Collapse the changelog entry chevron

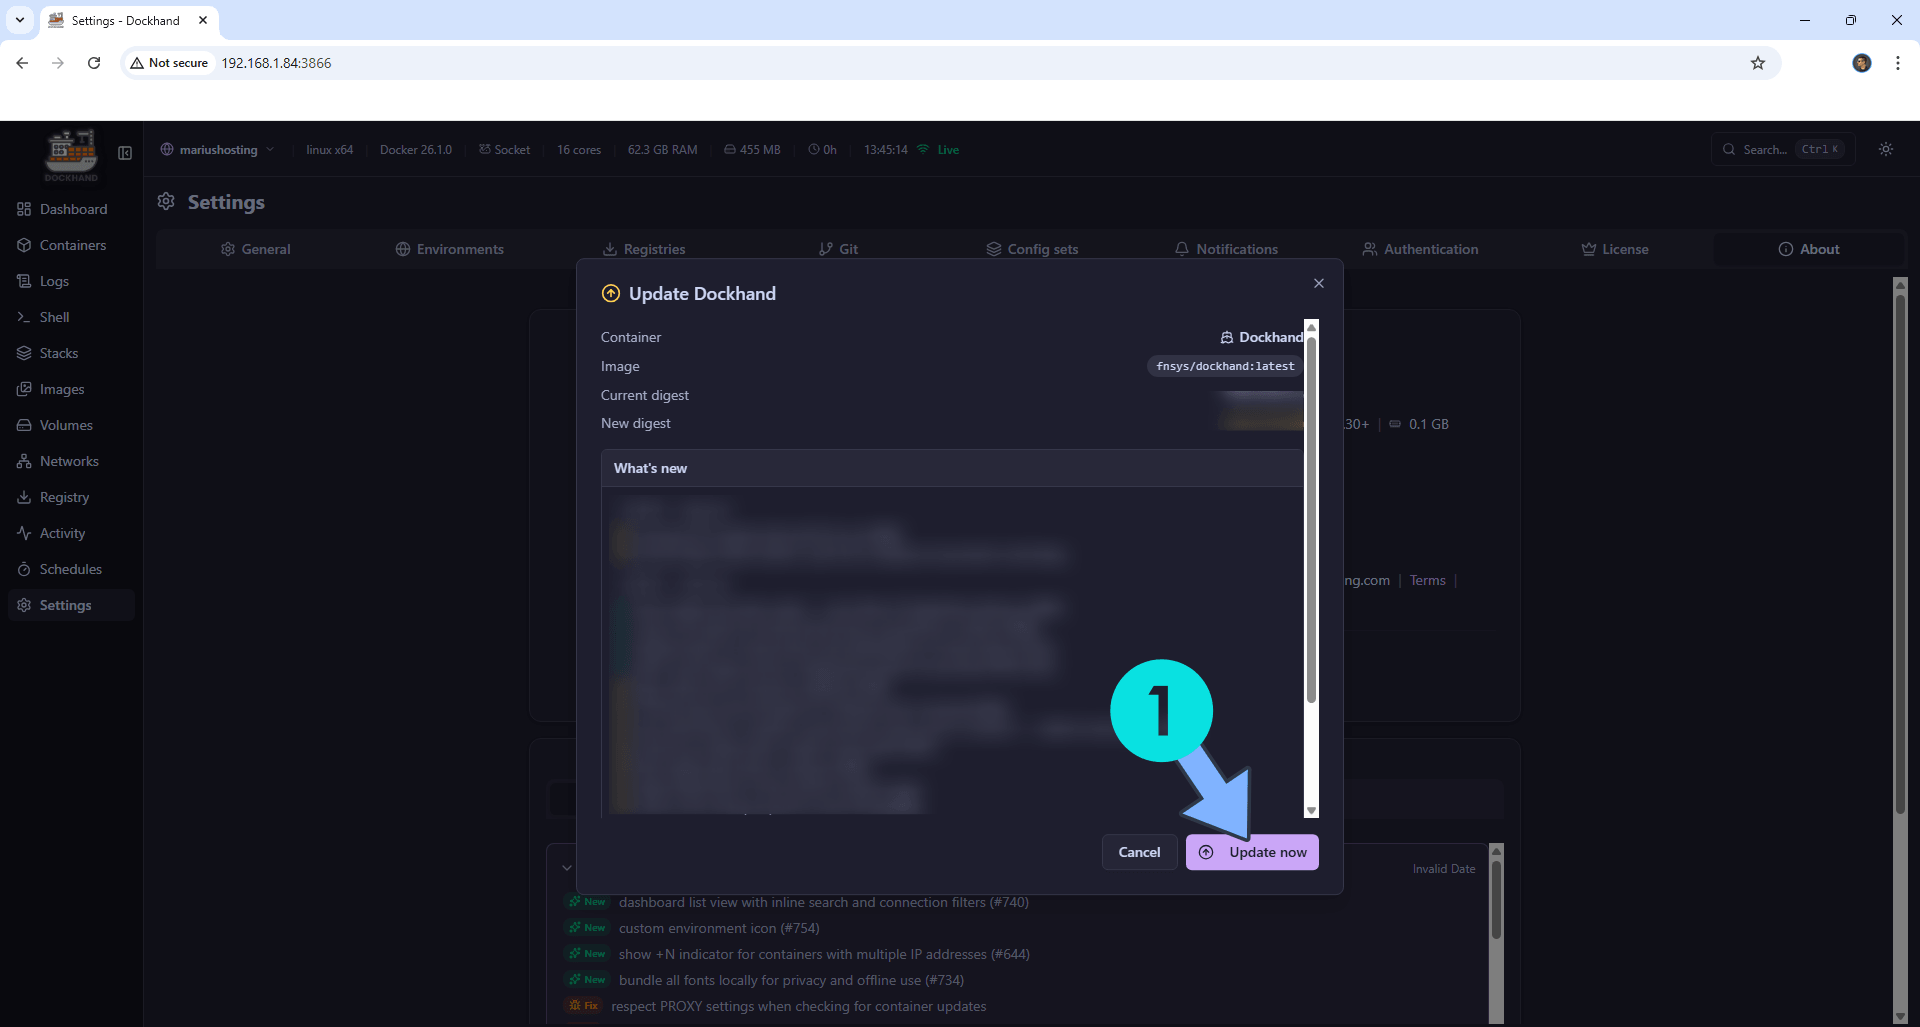567,867
